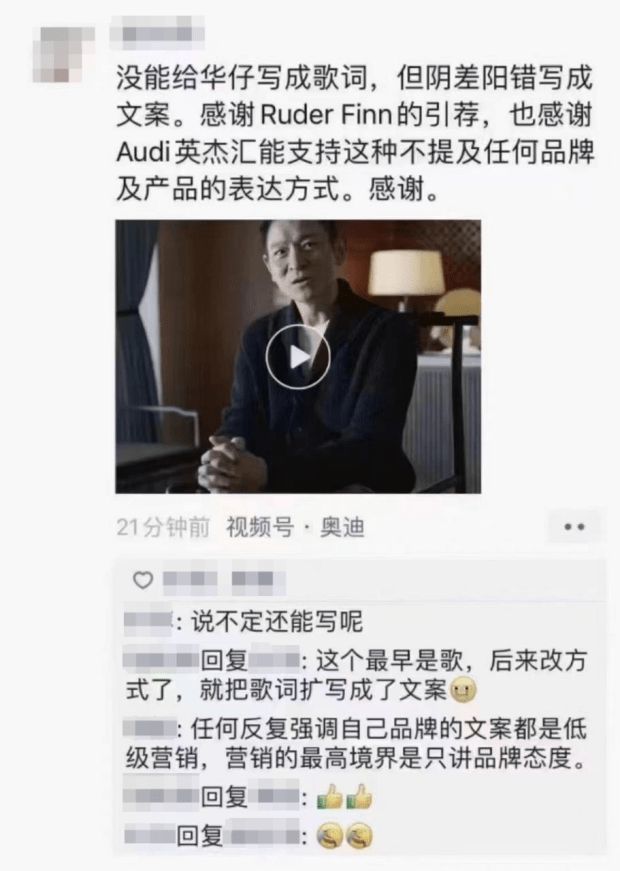Image resolution: width=620 pixels, height=871 pixels.
Task: Open the blurred poster profile avatar
Action: point(63,52)
